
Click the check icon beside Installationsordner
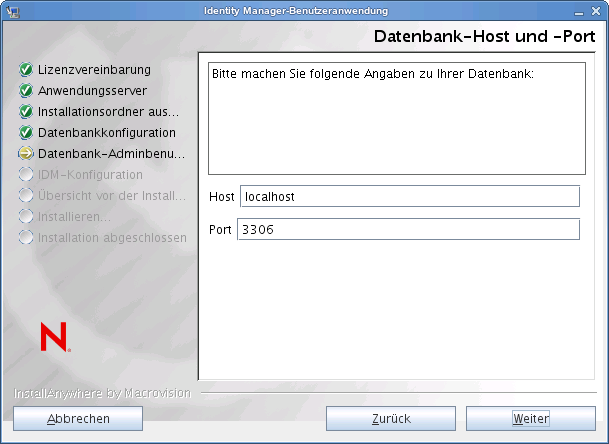click(x=26, y=111)
